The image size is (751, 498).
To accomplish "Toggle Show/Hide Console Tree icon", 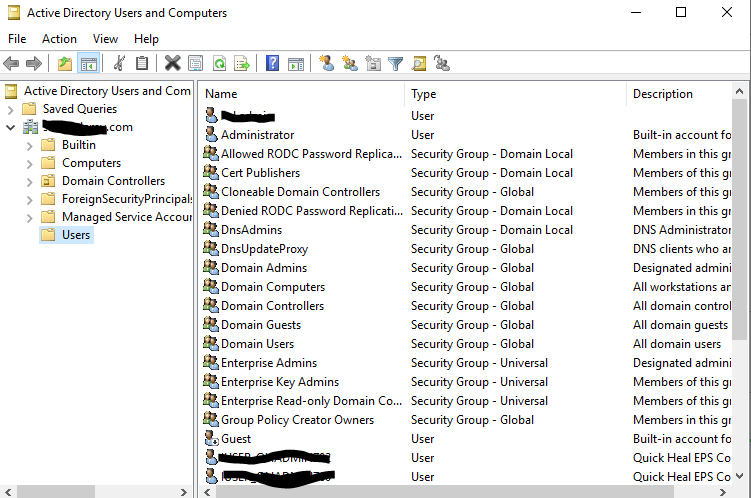I will point(89,63).
